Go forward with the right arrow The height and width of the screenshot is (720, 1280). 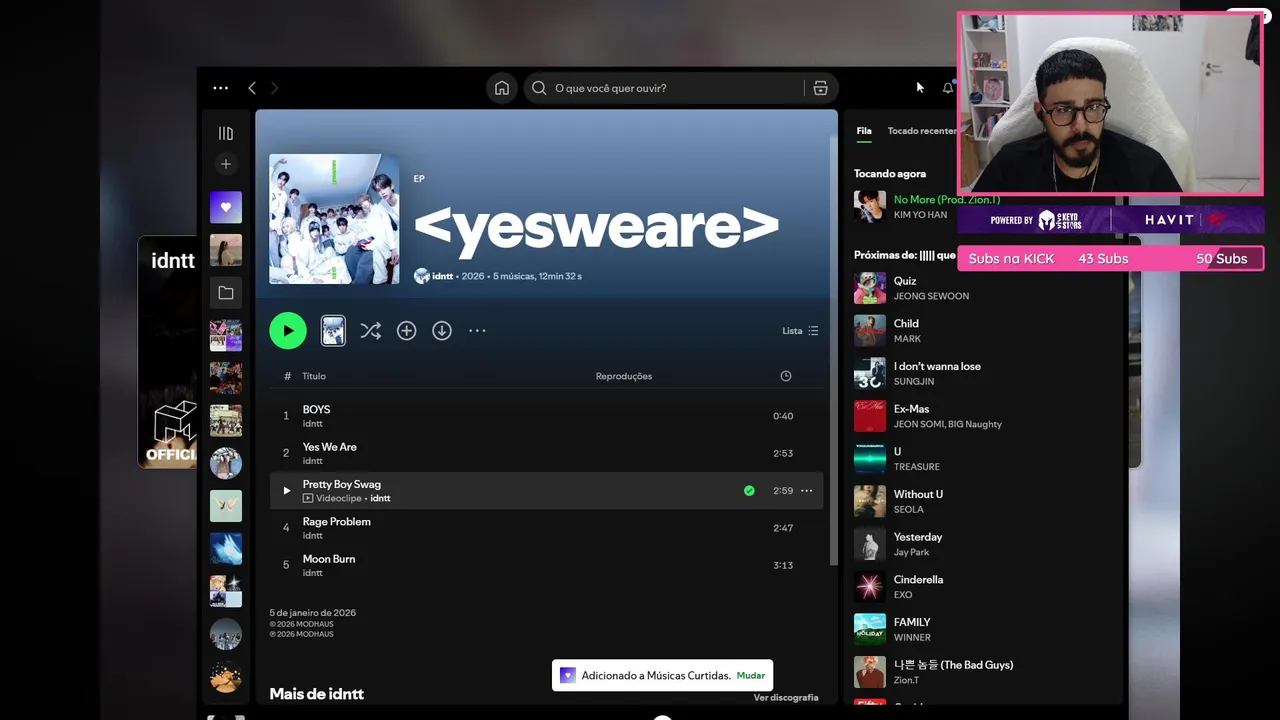[274, 88]
